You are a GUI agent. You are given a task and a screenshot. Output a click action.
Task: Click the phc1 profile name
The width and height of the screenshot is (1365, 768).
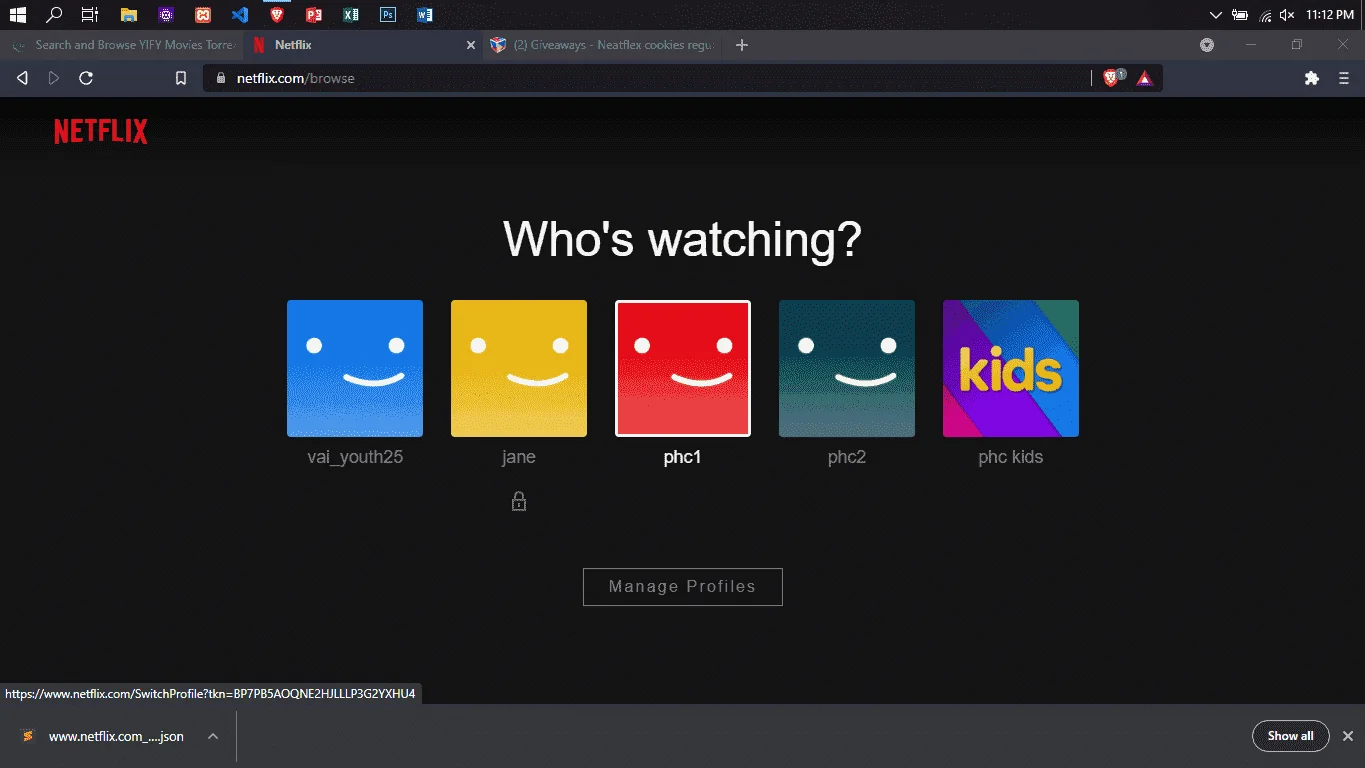click(x=683, y=457)
